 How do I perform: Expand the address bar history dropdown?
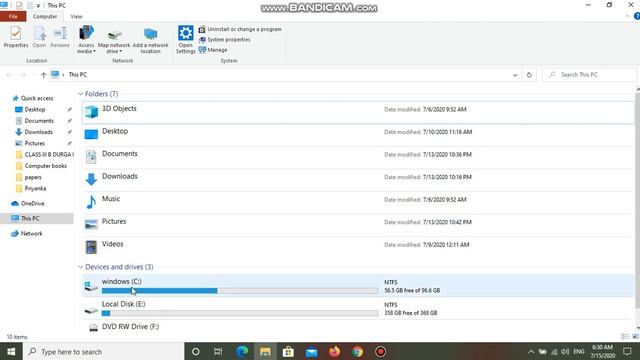click(x=515, y=75)
